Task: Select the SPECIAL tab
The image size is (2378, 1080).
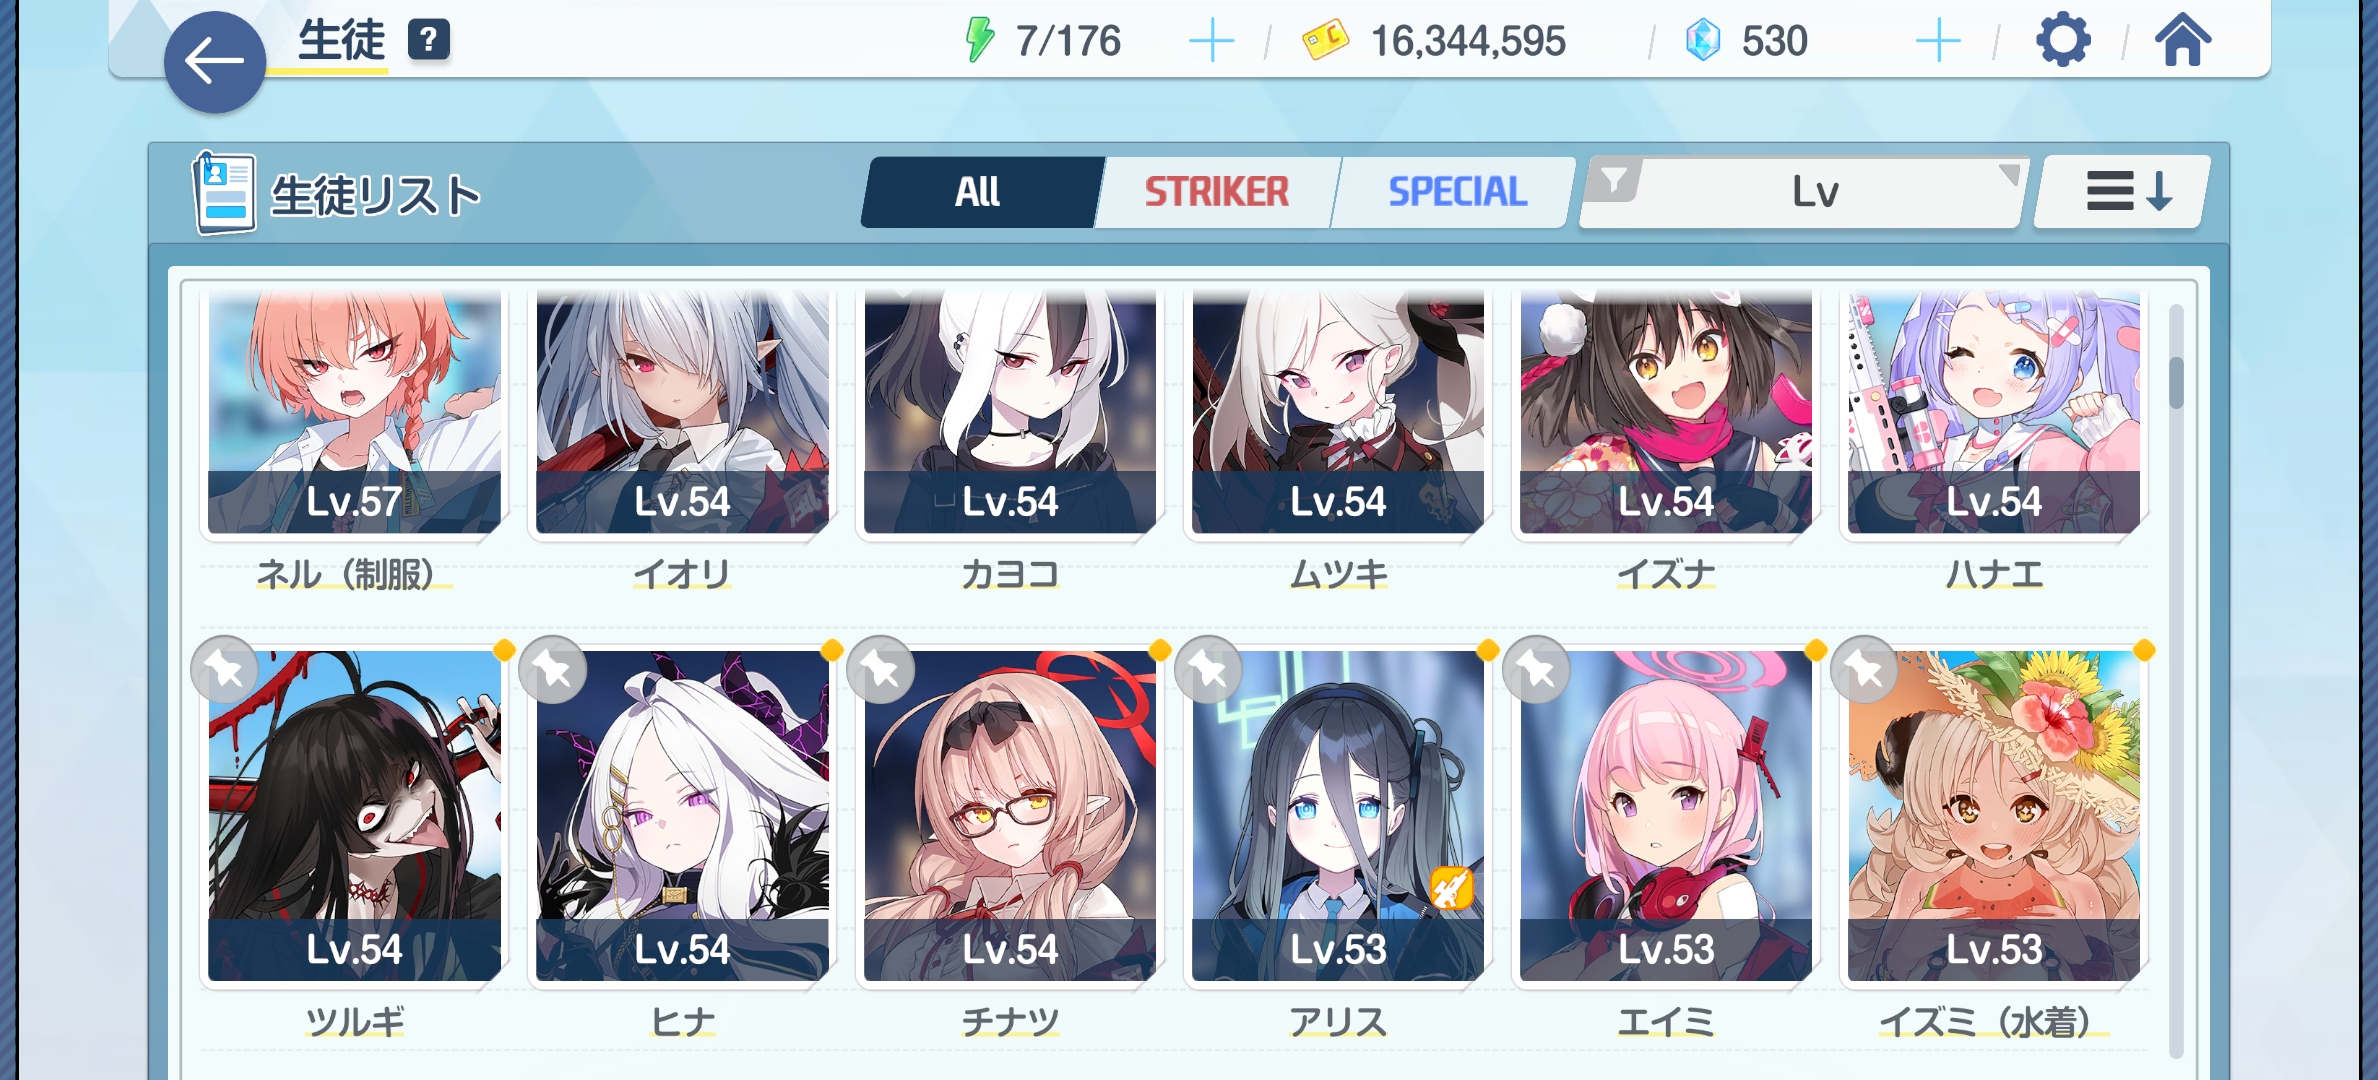Action: [x=1457, y=192]
